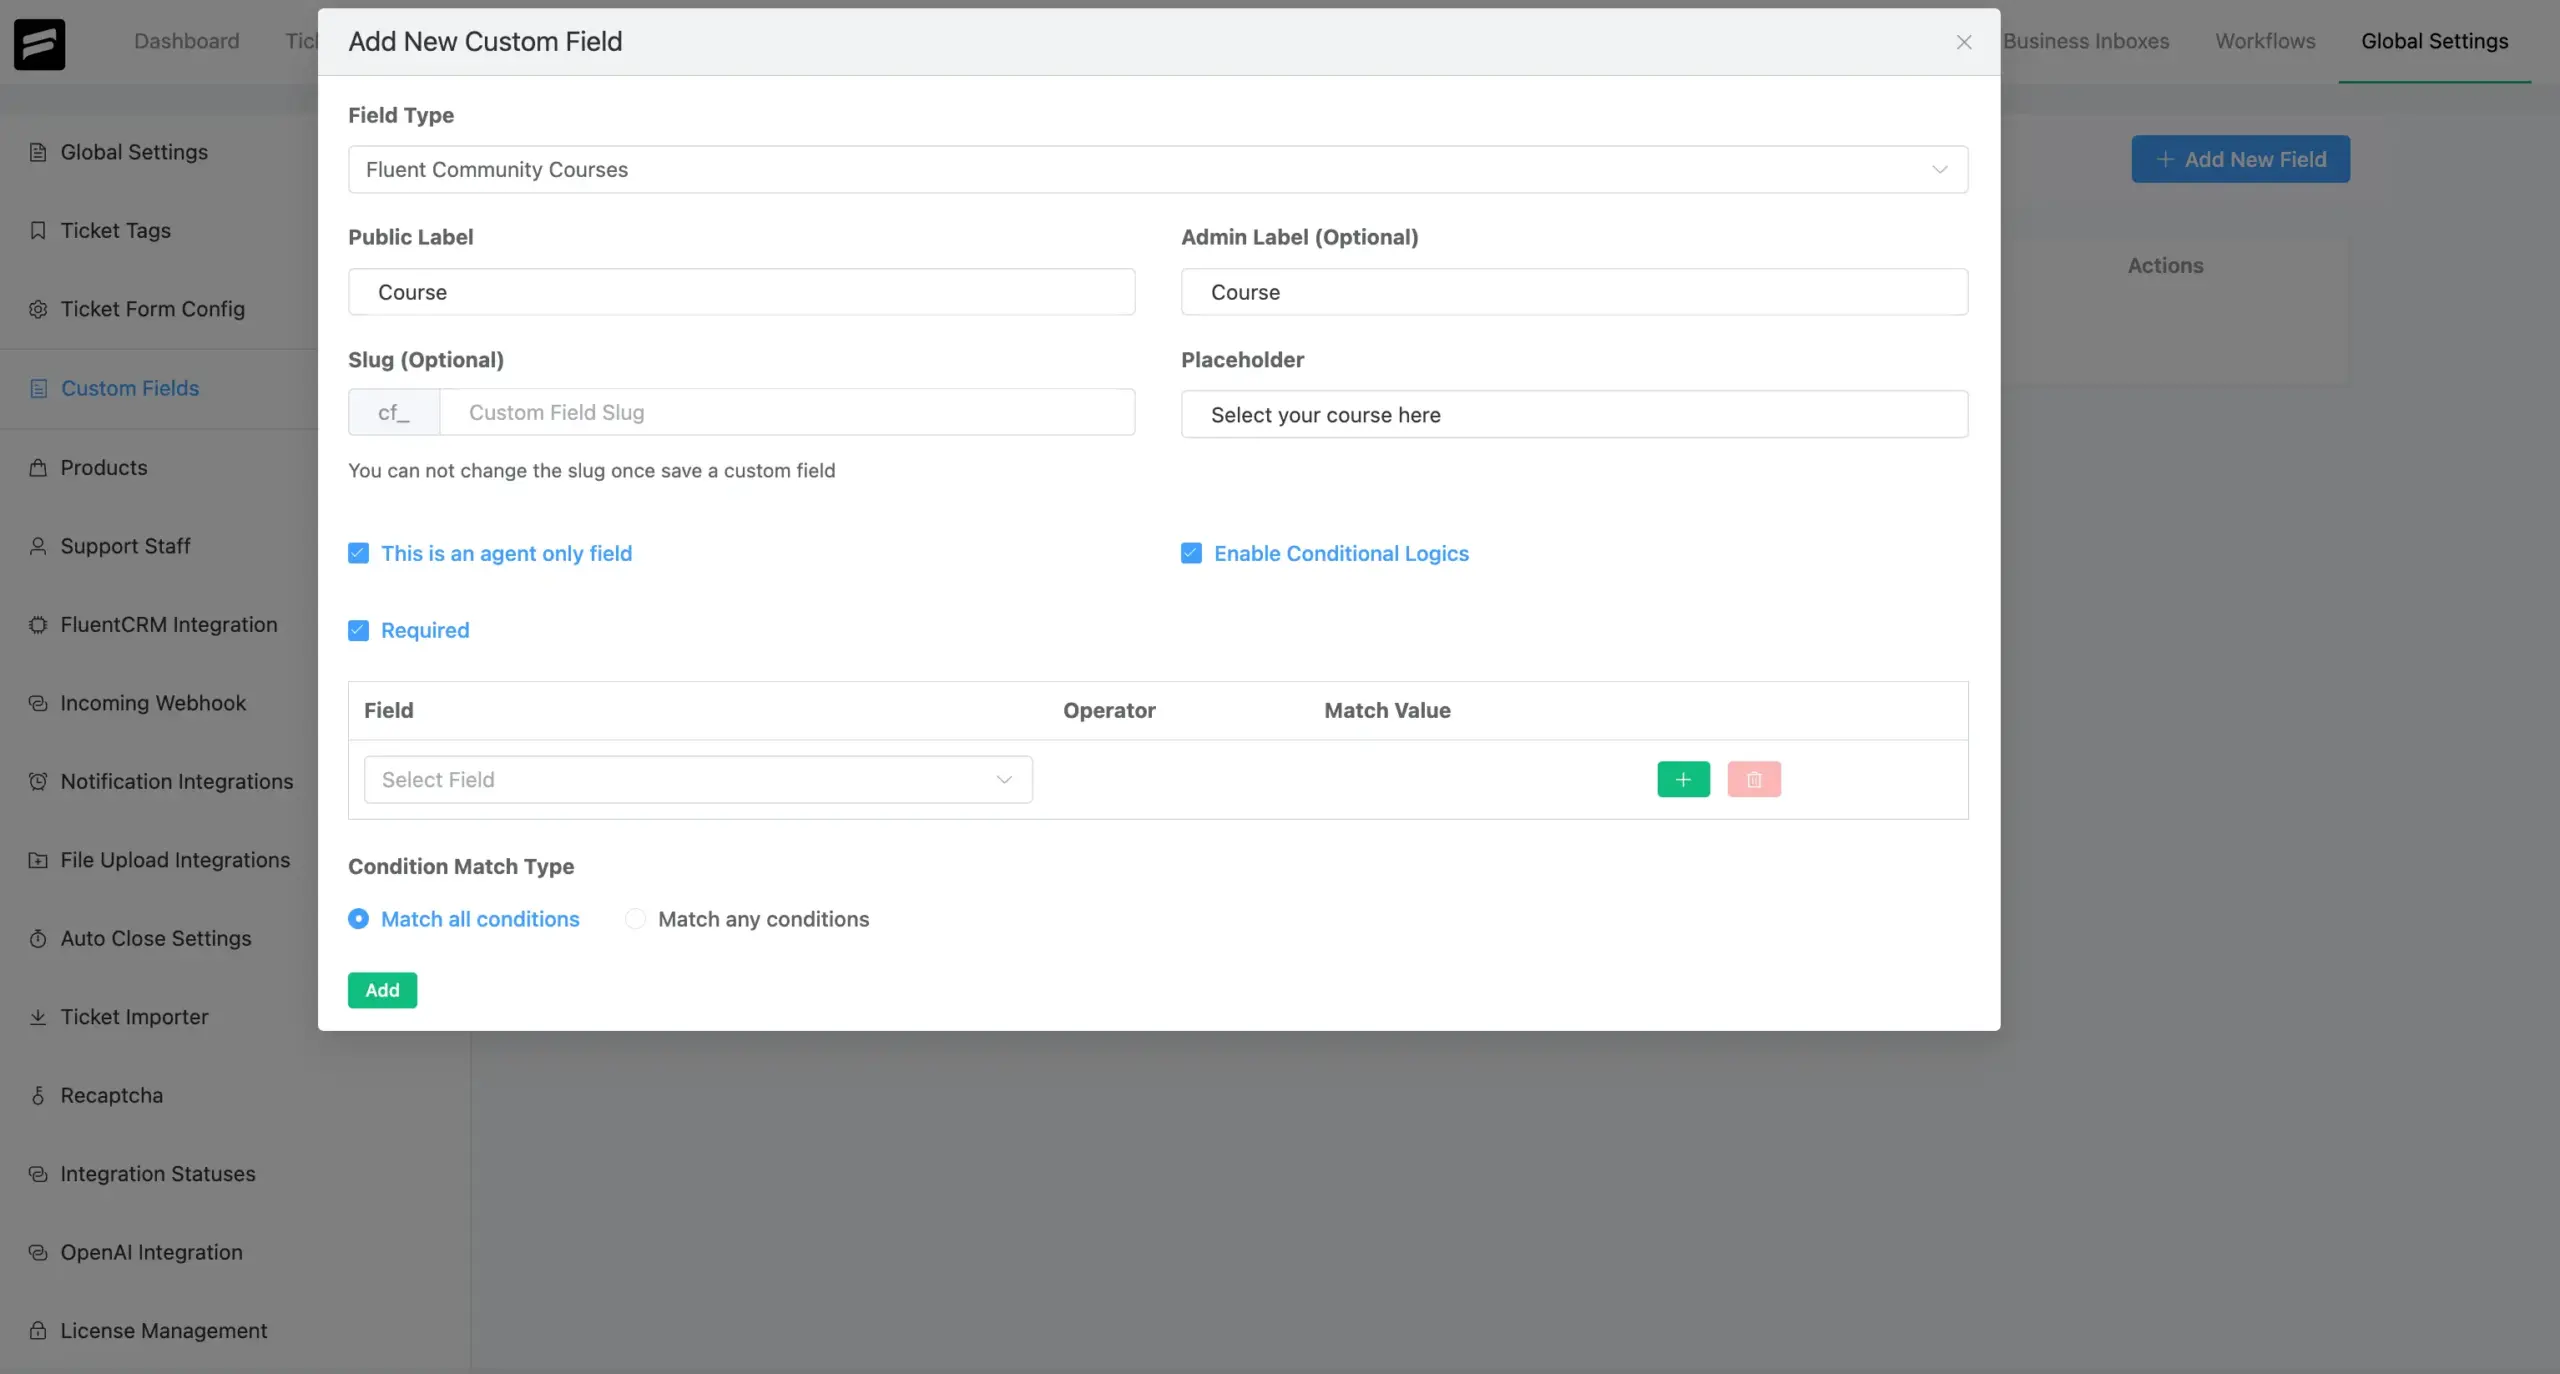Add a condition row with green plus
The image size is (2560, 1374).
(1683, 779)
